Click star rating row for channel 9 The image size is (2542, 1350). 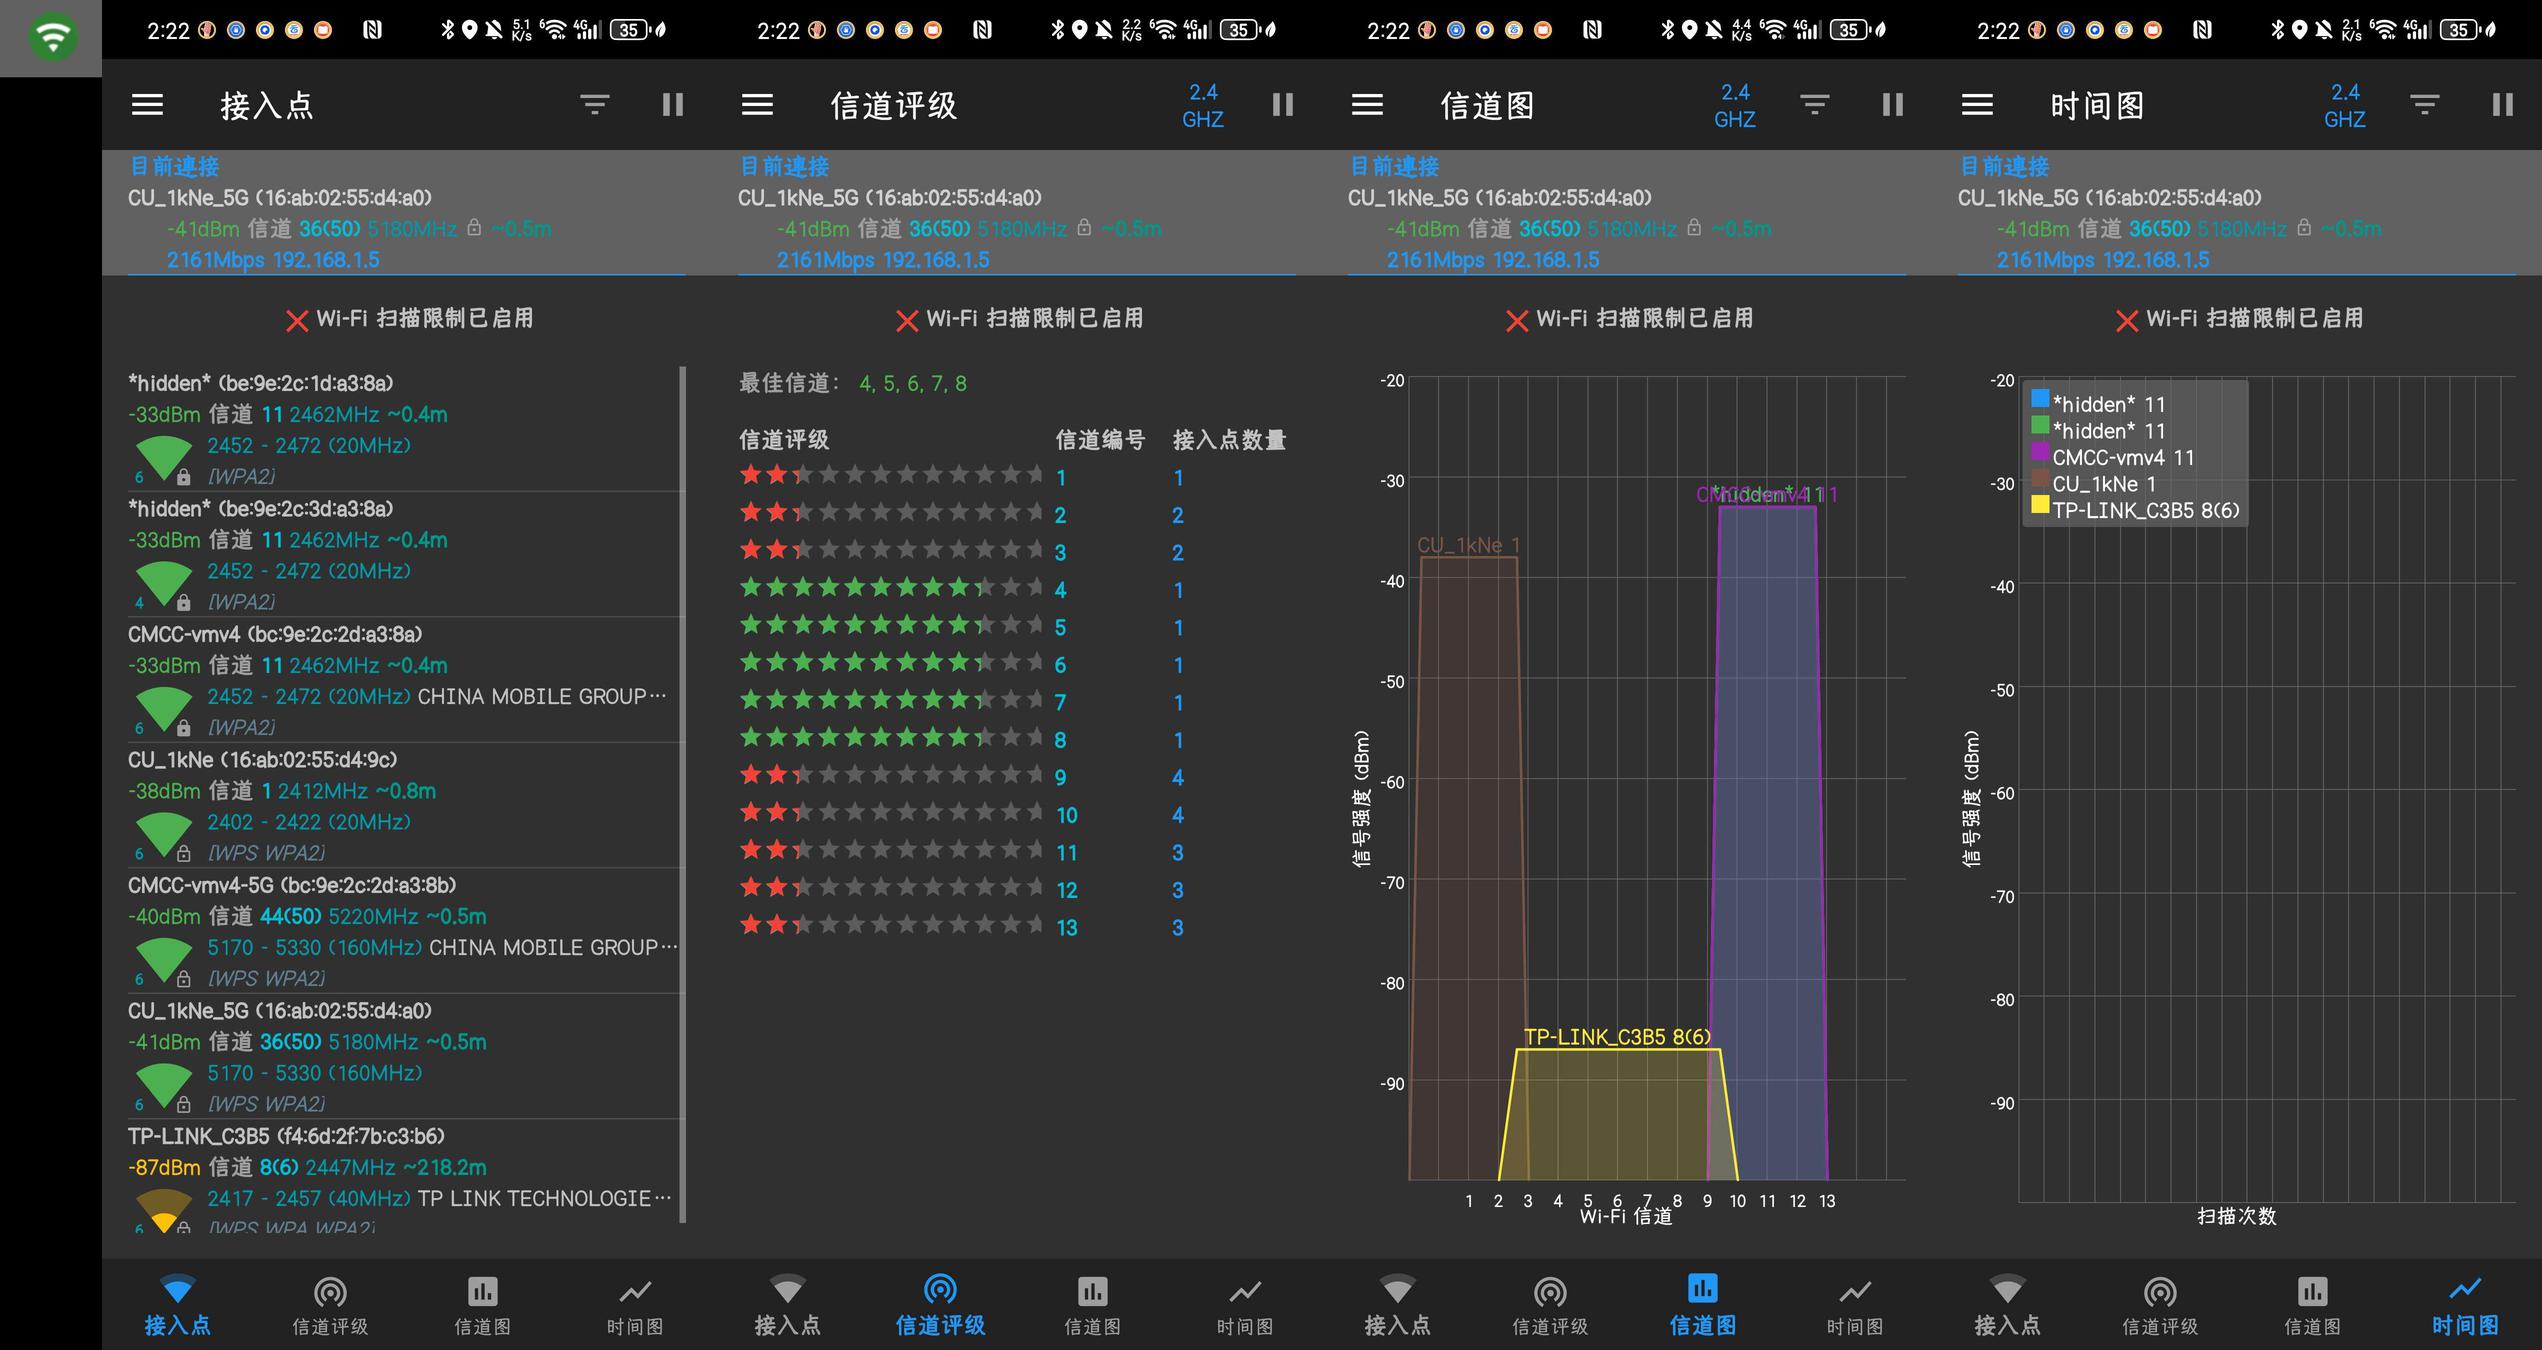[892, 776]
